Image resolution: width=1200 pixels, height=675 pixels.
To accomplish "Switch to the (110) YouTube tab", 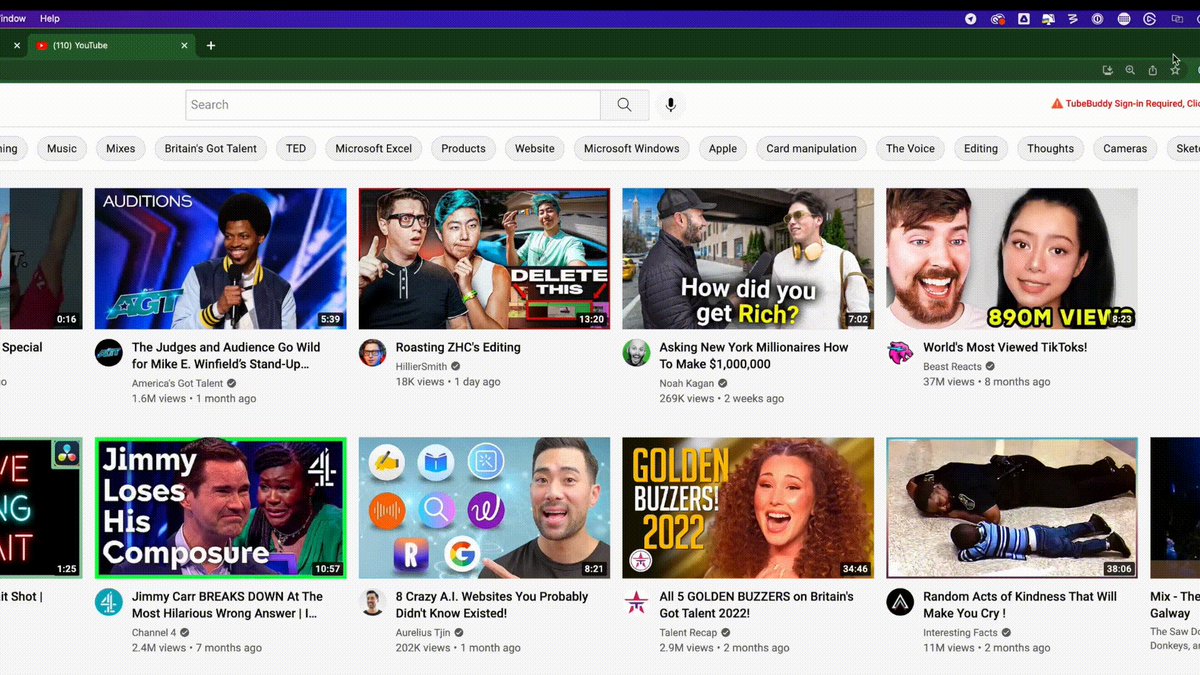I will 110,45.
